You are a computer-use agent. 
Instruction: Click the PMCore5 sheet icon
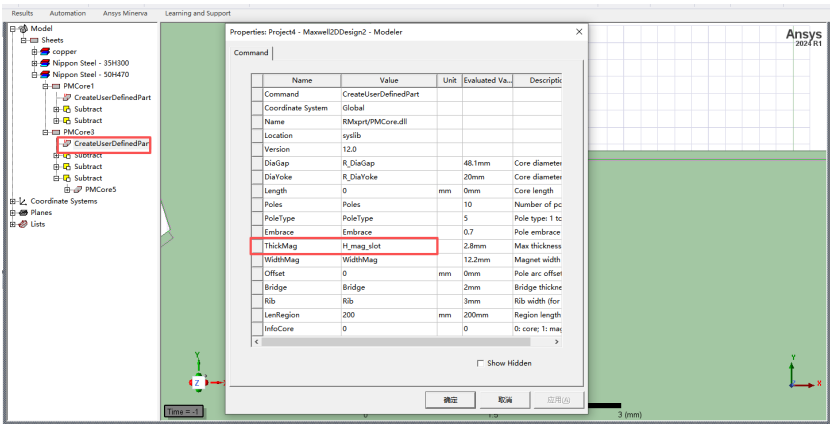78,190
